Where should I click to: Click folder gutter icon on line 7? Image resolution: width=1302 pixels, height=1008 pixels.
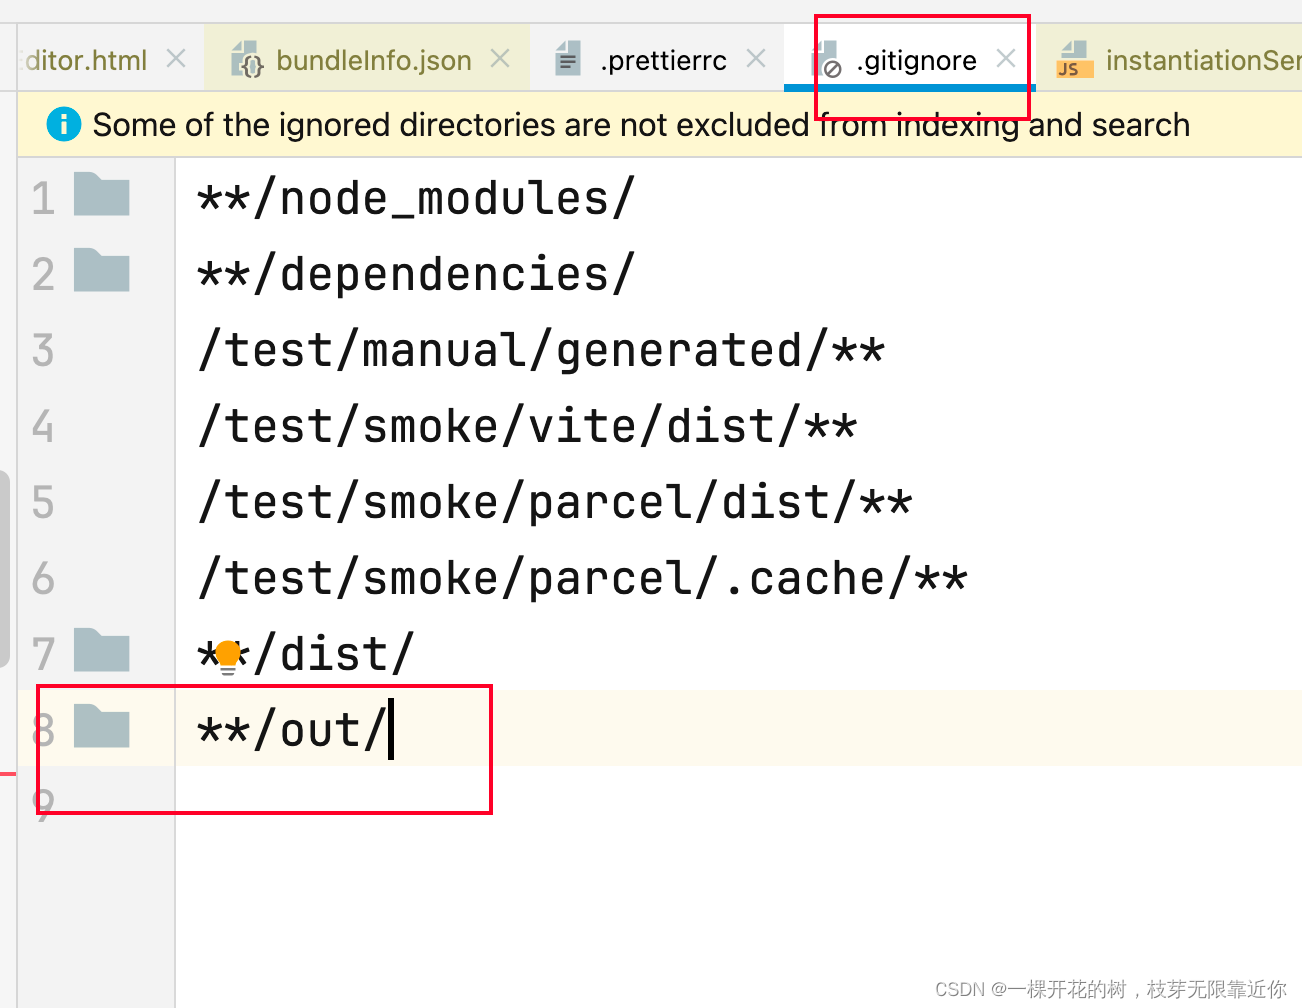tap(102, 650)
